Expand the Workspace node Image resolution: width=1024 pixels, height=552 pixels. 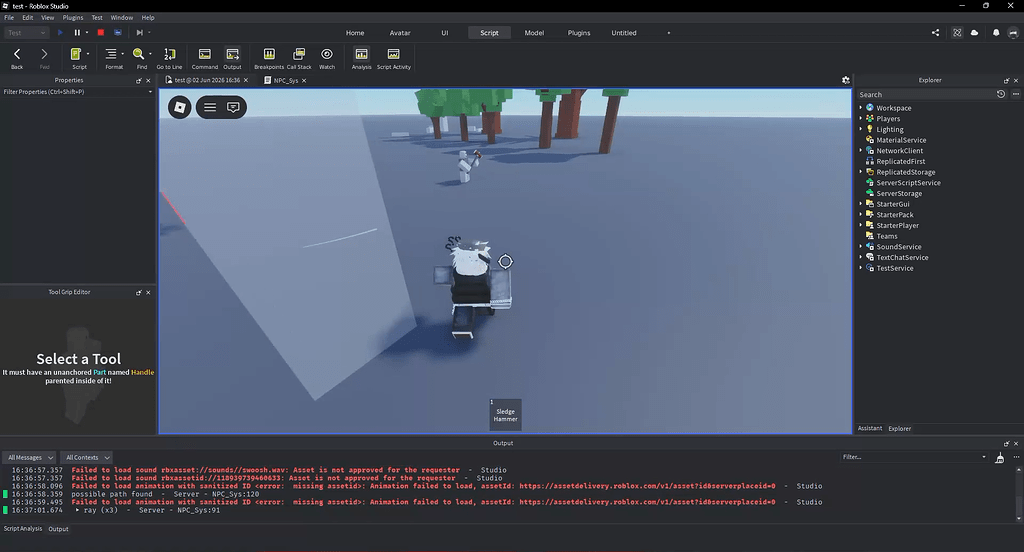pyautogui.click(x=861, y=108)
